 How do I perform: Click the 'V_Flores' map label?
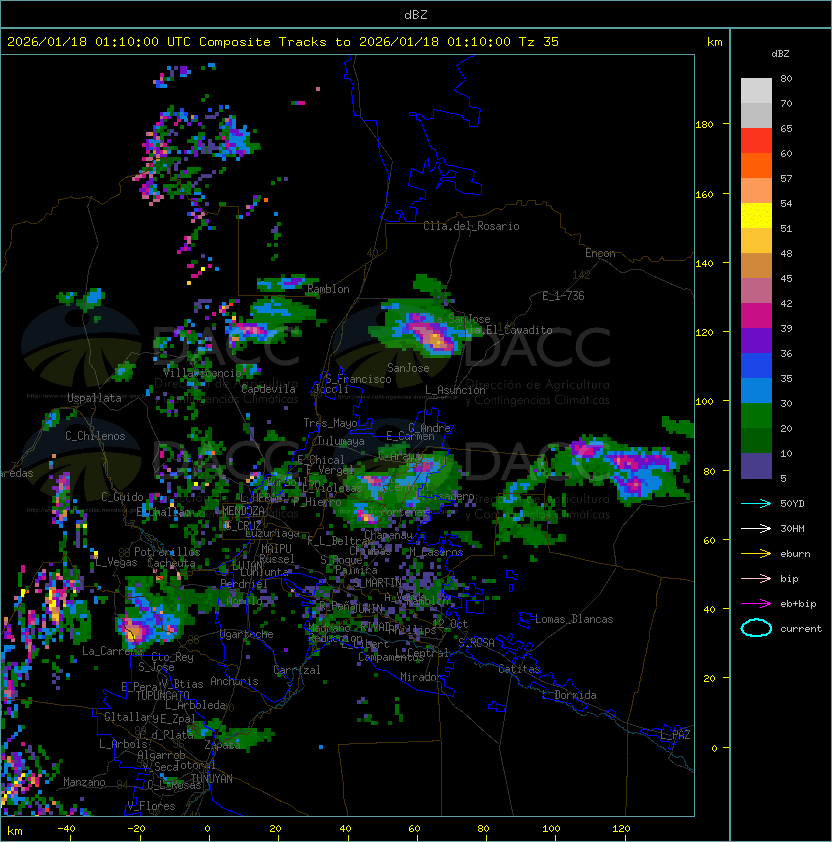[x=151, y=806]
